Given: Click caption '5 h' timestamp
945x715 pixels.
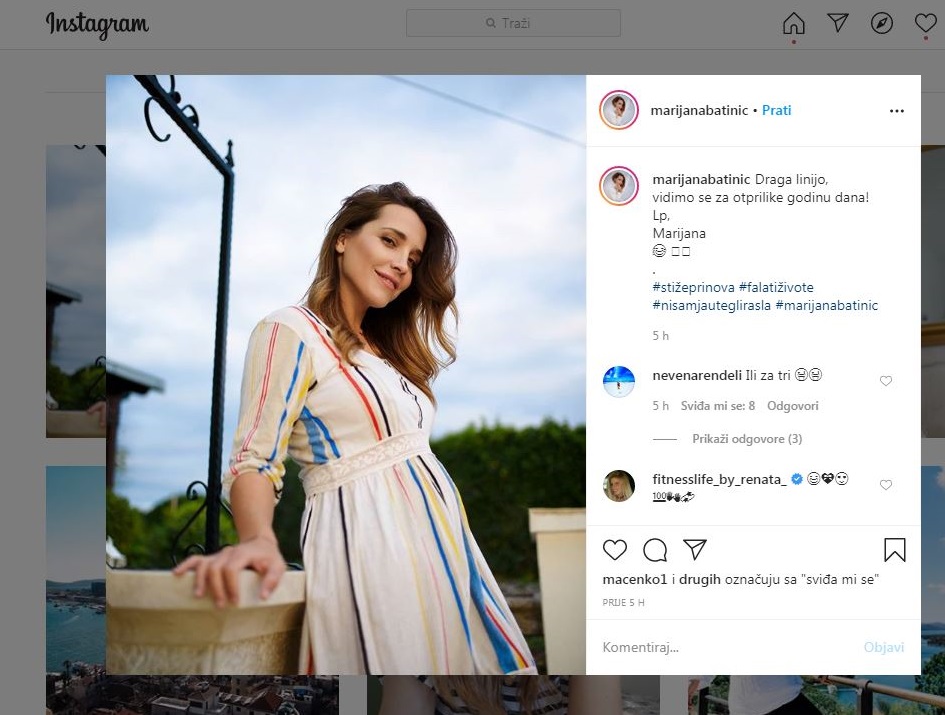Looking at the screenshot, I should [661, 336].
